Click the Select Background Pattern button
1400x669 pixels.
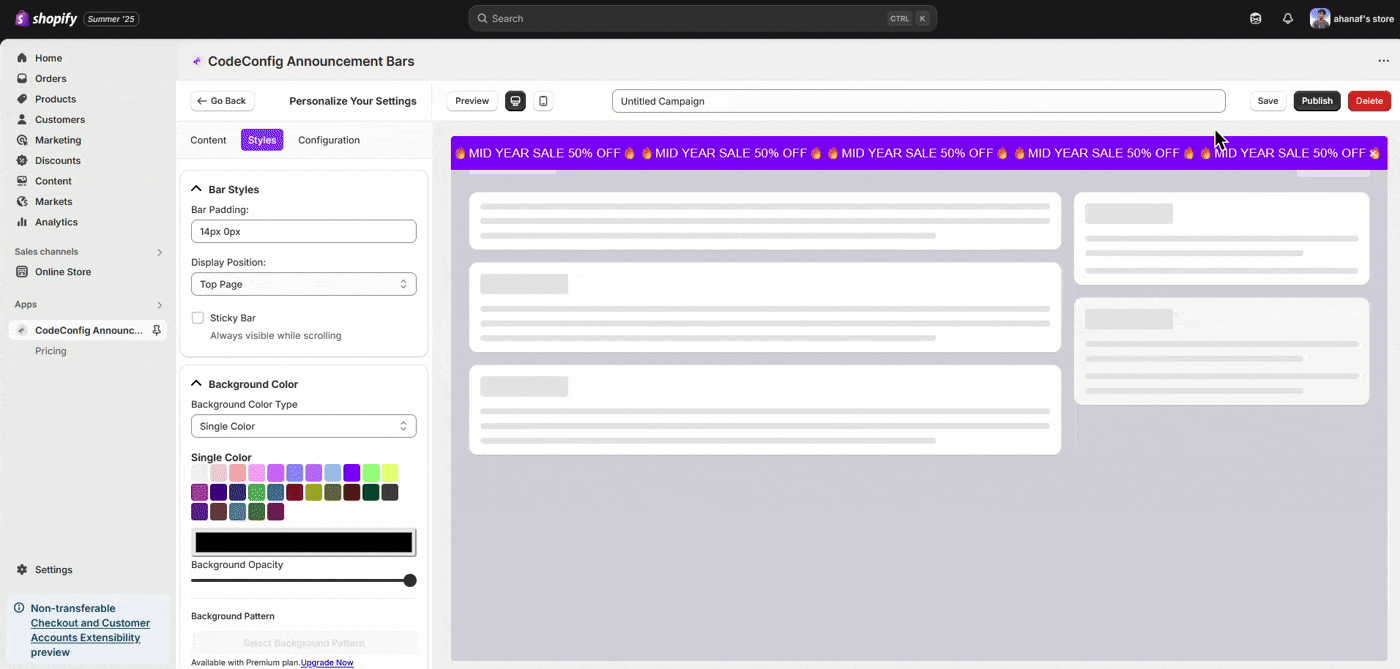pos(304,643)
